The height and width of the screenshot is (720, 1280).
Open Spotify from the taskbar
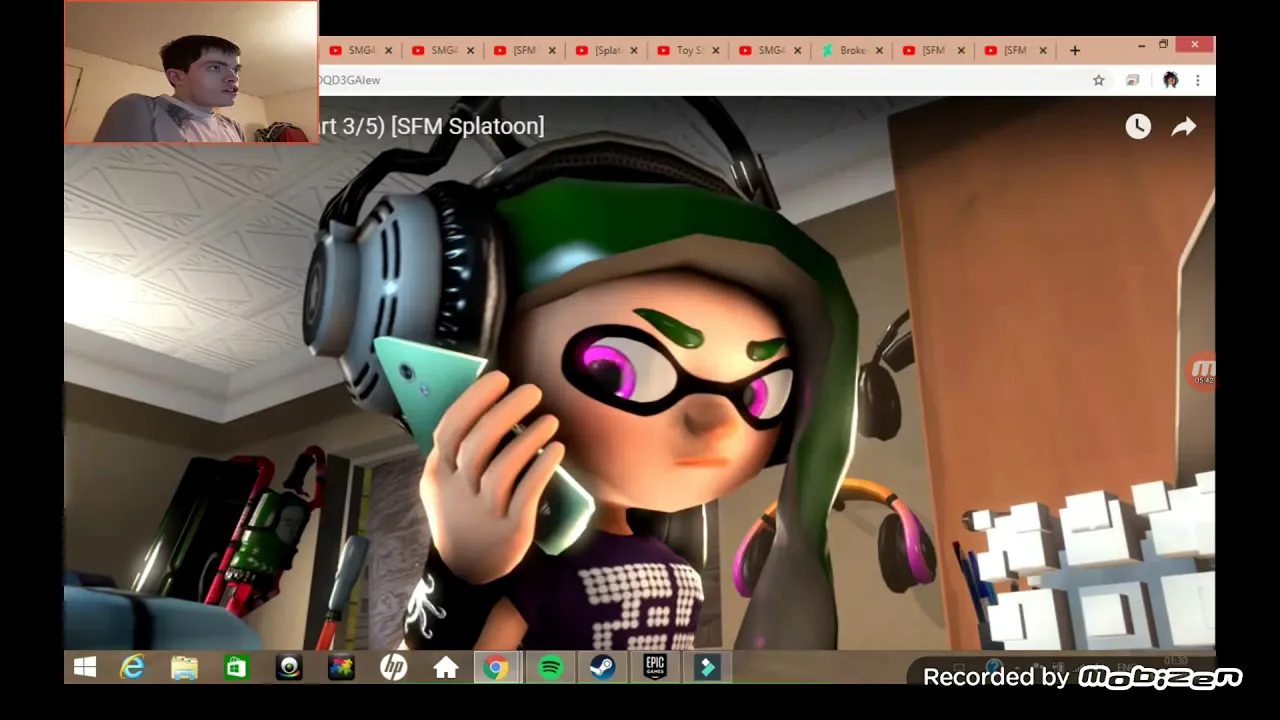pos(550,667)
